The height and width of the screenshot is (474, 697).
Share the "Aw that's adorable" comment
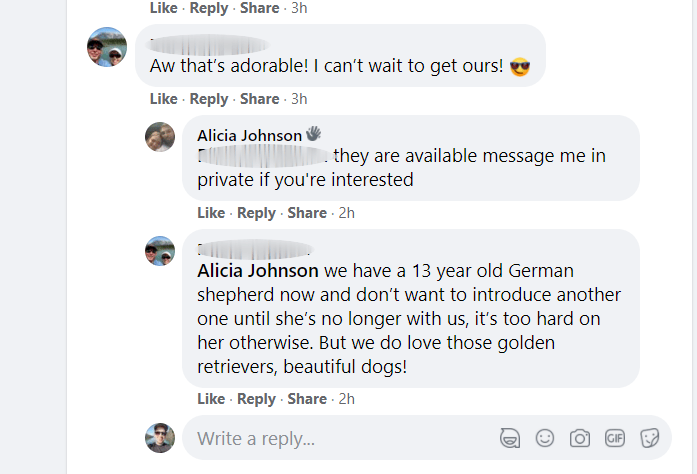tap(259, 99)
